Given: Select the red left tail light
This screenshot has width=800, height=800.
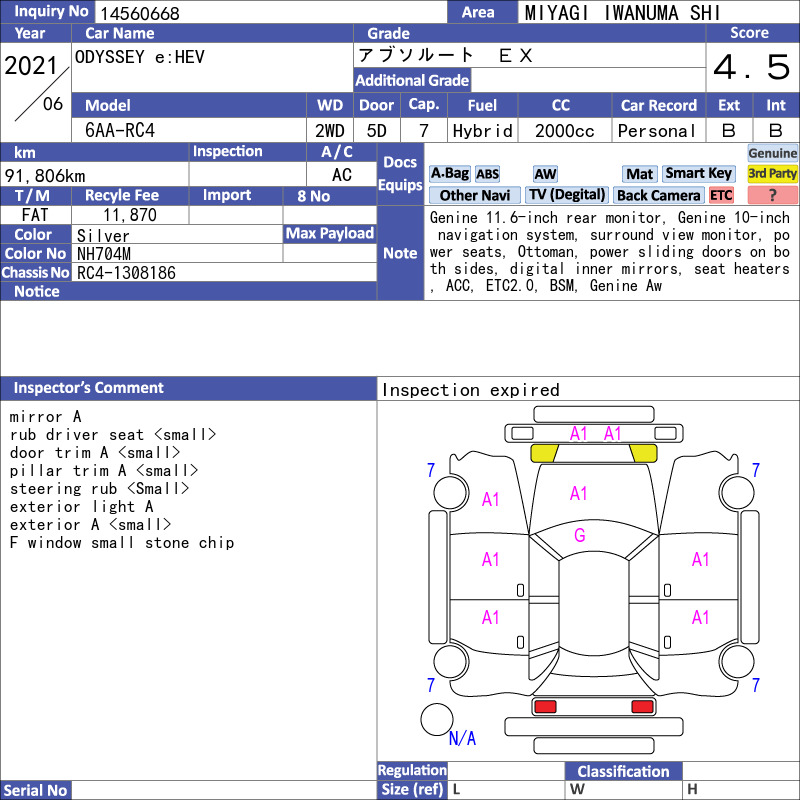Looking at the screenshot, I should point(545,707).
